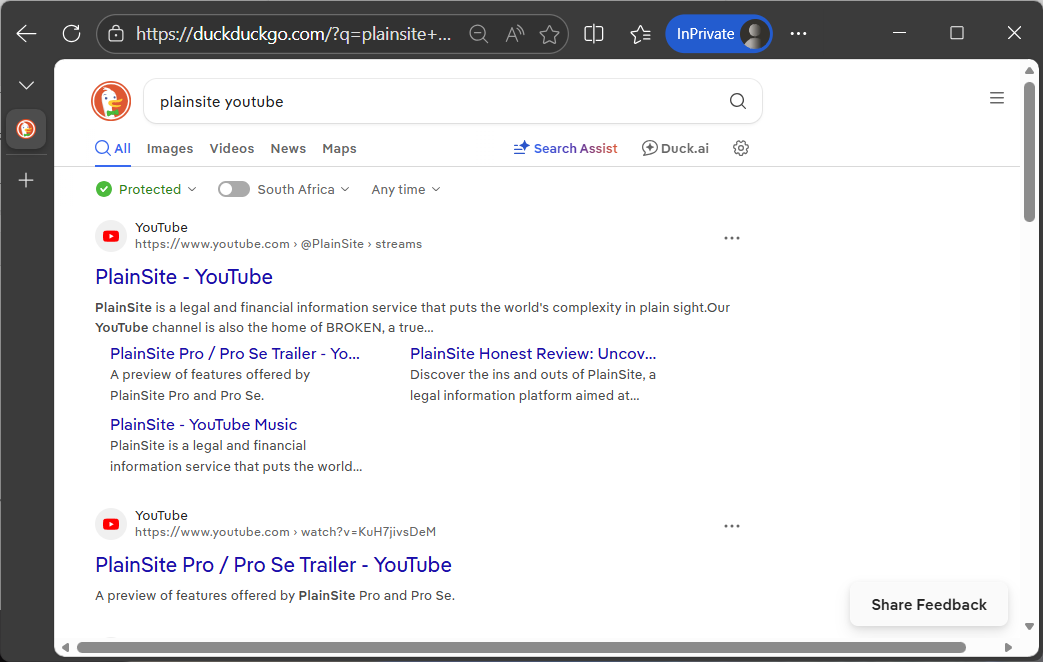Activate Search Assist
The image size is (1043, 662).
(565, 148)
